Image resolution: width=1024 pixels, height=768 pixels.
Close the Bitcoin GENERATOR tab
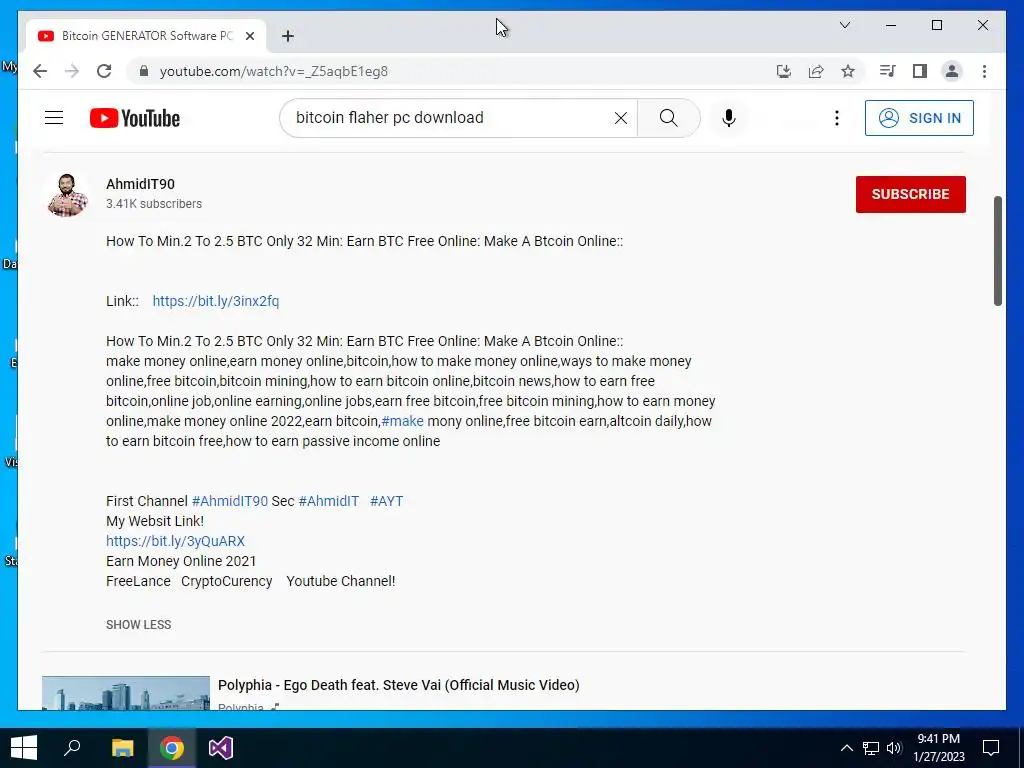coord(249,36)
